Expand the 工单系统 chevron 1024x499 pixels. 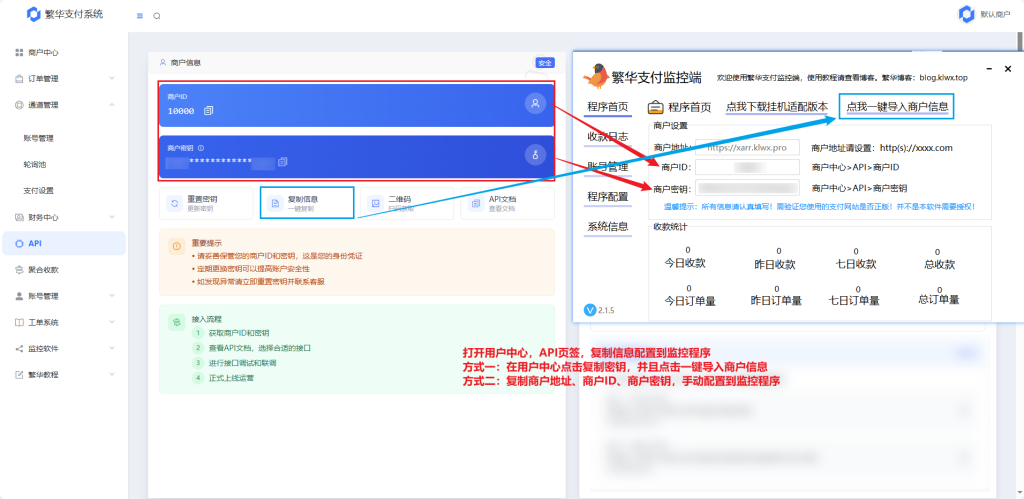pyautogui.click(x=112, y=322)
